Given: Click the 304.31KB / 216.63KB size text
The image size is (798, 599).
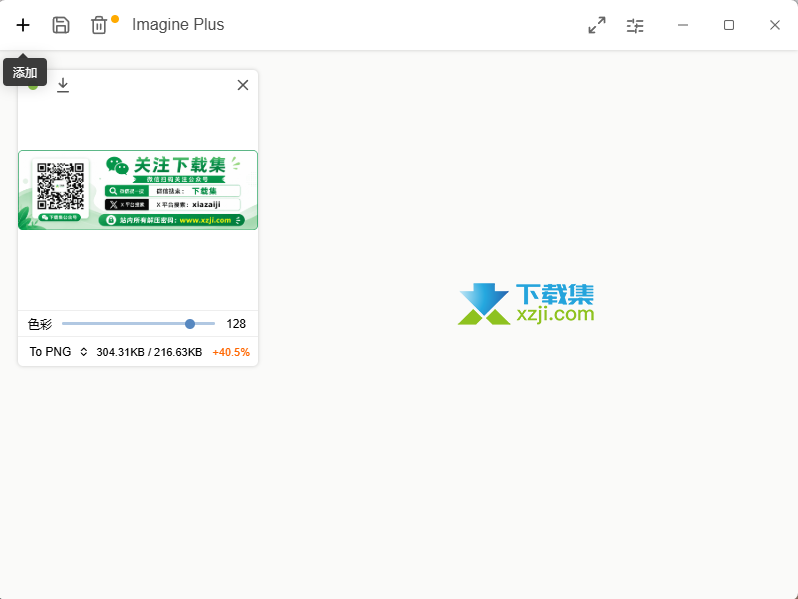Looking at the screenshot, I should point(149,352).
